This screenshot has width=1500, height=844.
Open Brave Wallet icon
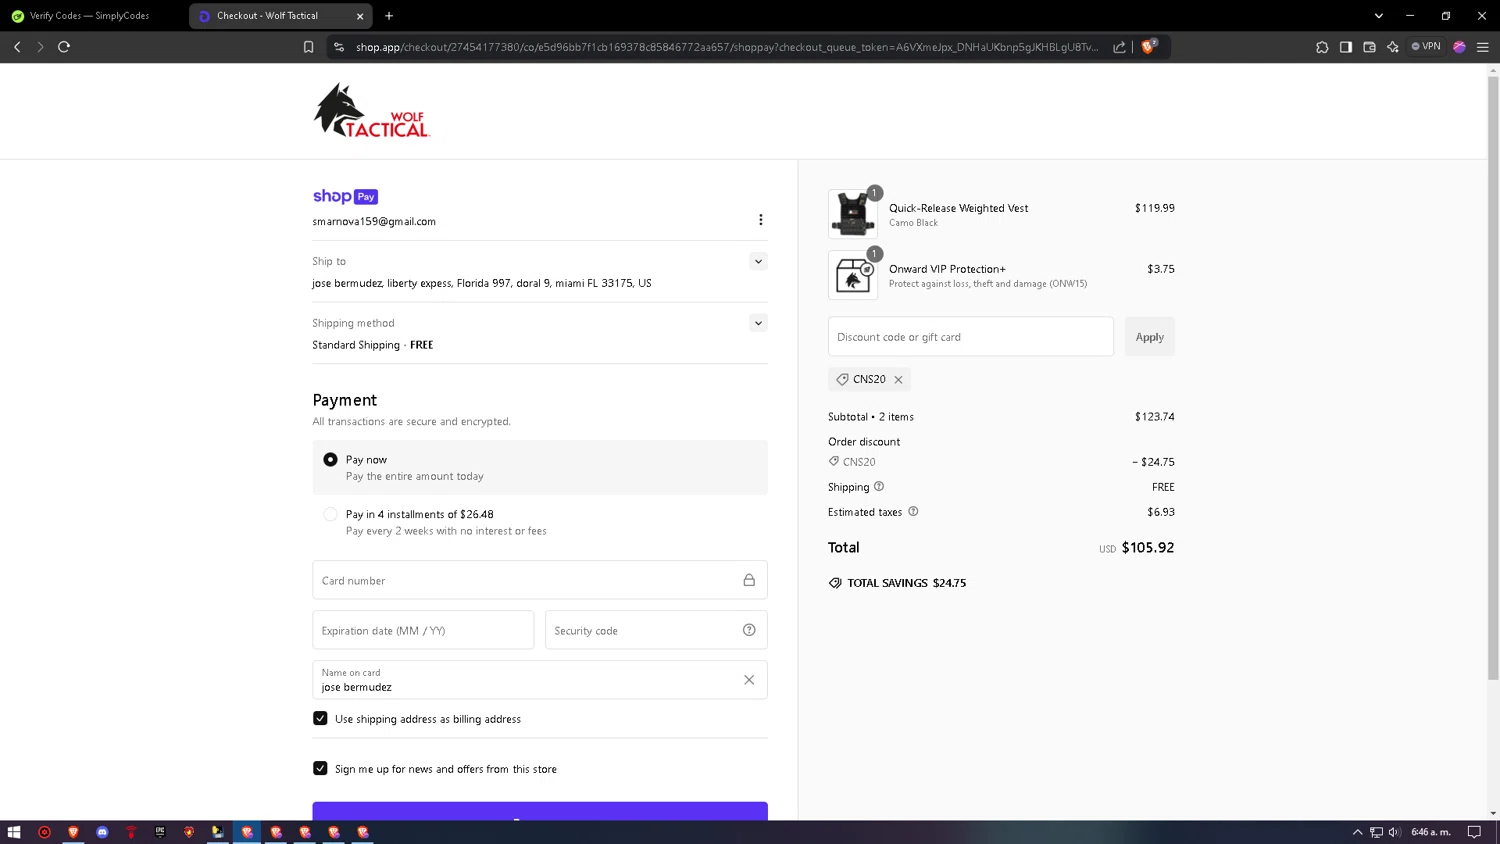pos(1369,47)
